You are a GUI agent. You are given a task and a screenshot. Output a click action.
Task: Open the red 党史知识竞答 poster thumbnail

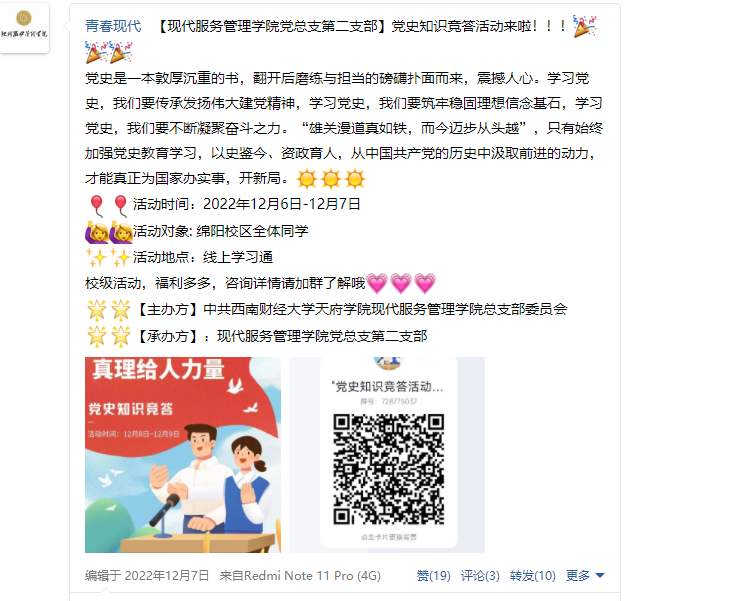pos(183,455)
